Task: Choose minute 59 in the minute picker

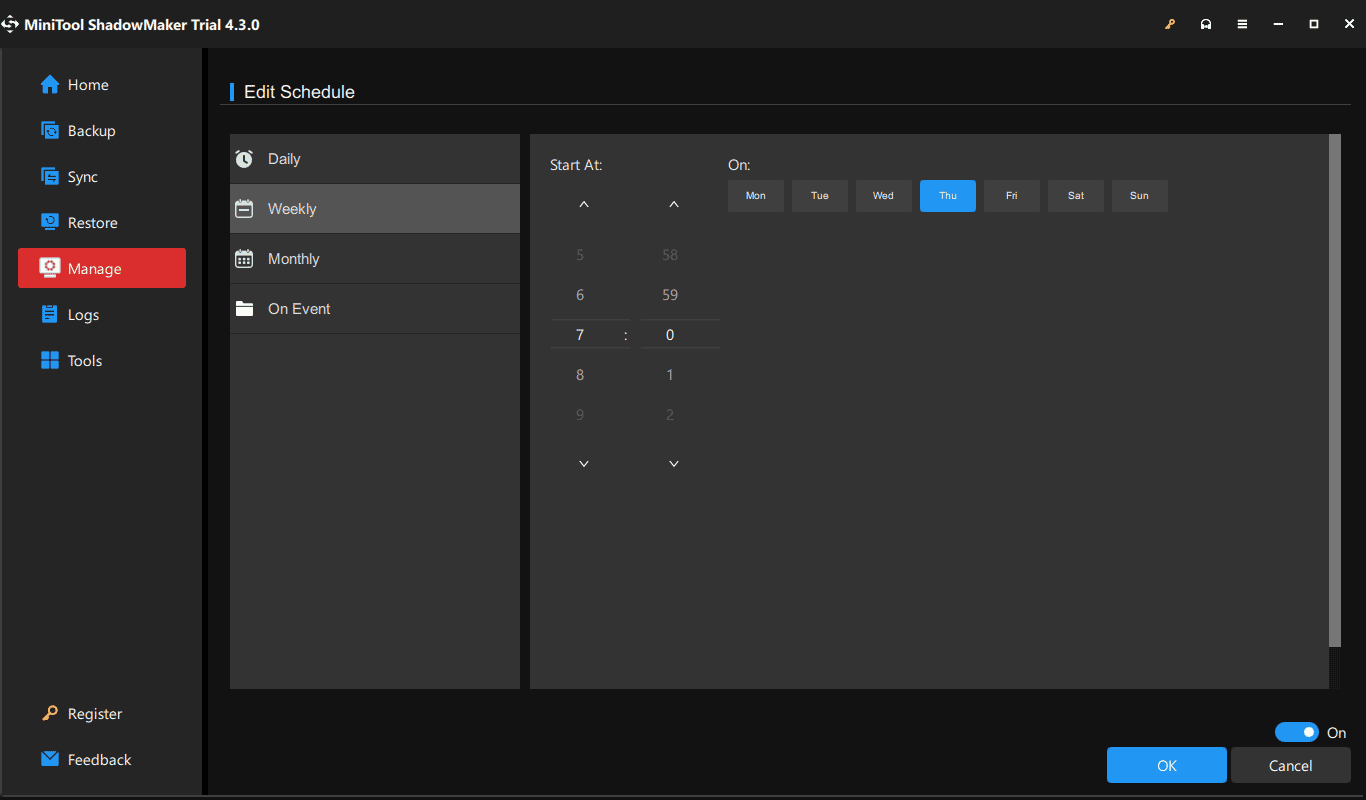Action: coord(670,295)
